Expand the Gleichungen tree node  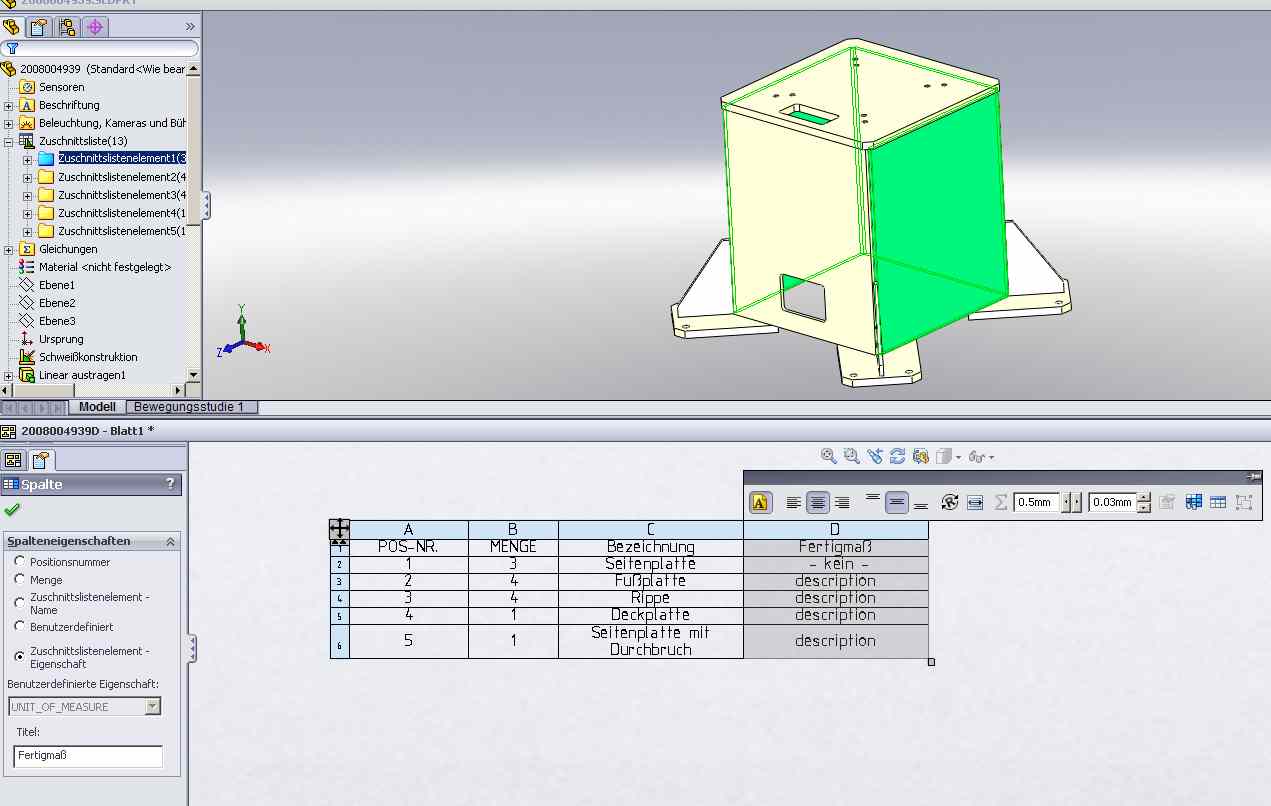point(9,249)
